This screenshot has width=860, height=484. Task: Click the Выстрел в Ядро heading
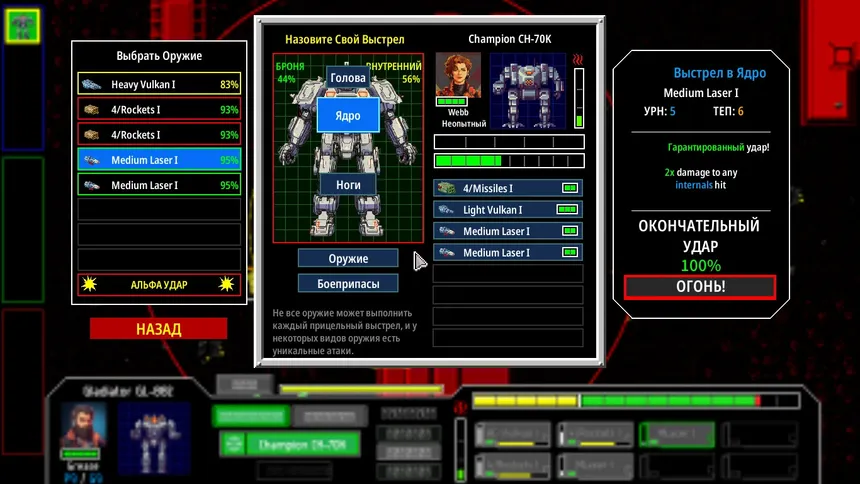(720, 73)
